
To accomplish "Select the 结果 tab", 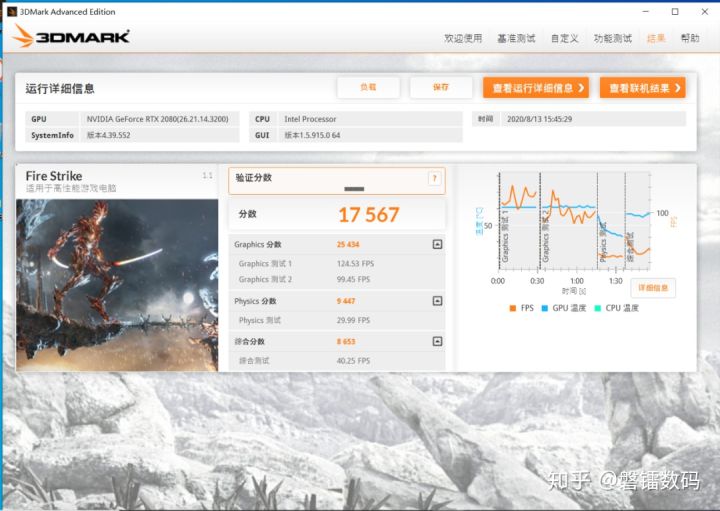I will point(656,38).
